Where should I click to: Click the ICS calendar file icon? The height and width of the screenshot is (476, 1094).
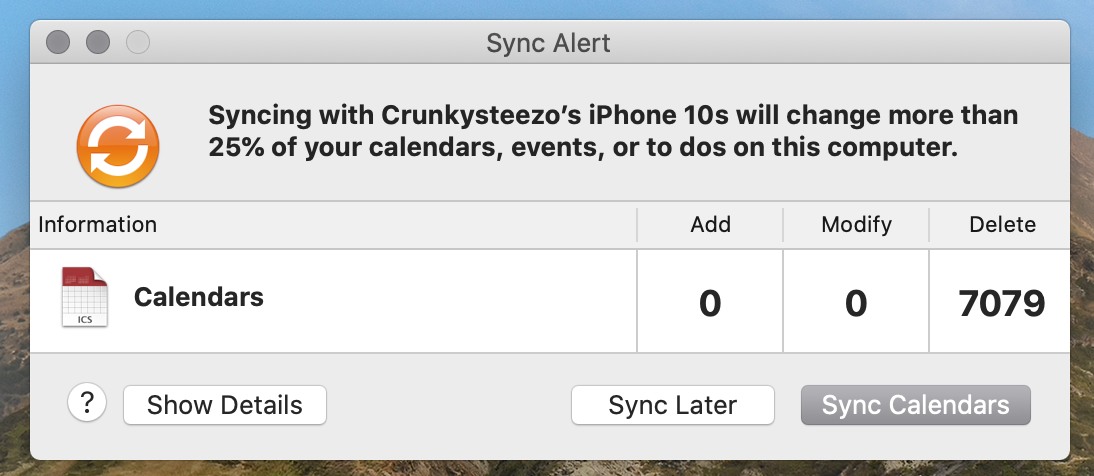tap(84, 298)
